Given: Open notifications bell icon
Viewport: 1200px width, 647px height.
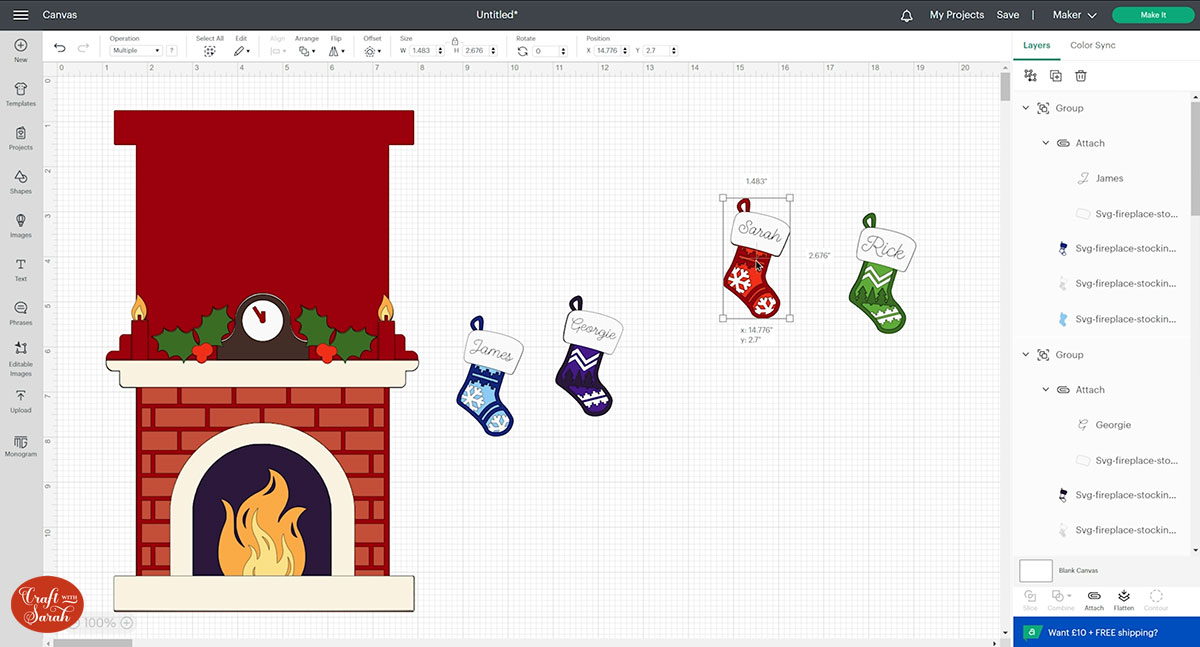Looking at the screenshot, I should coord(907,15).
